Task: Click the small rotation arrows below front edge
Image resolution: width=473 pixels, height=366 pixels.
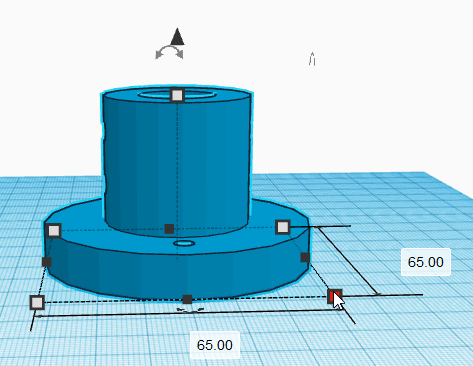Action: point(190,310)
